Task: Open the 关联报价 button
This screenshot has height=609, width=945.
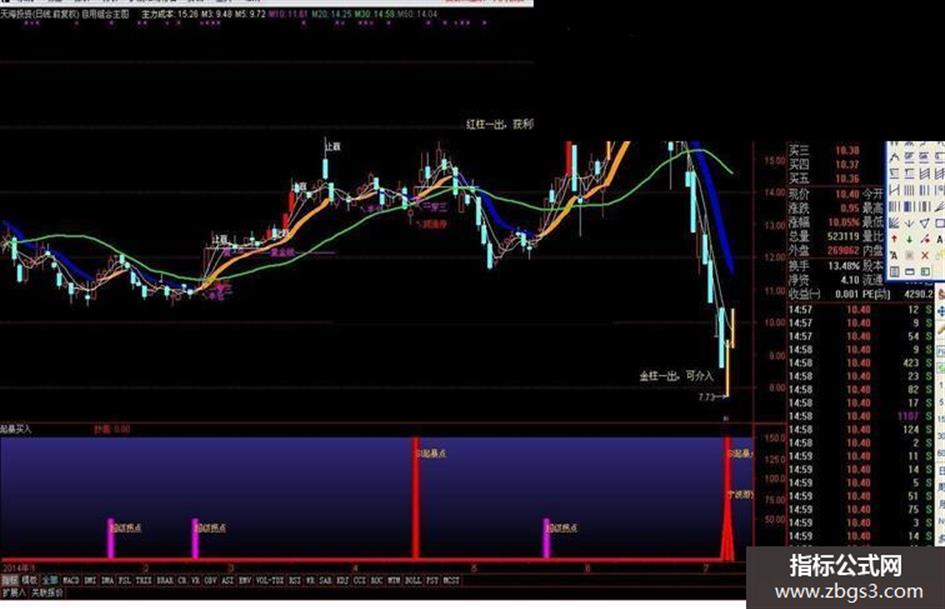Action: [x=48, y=593]
